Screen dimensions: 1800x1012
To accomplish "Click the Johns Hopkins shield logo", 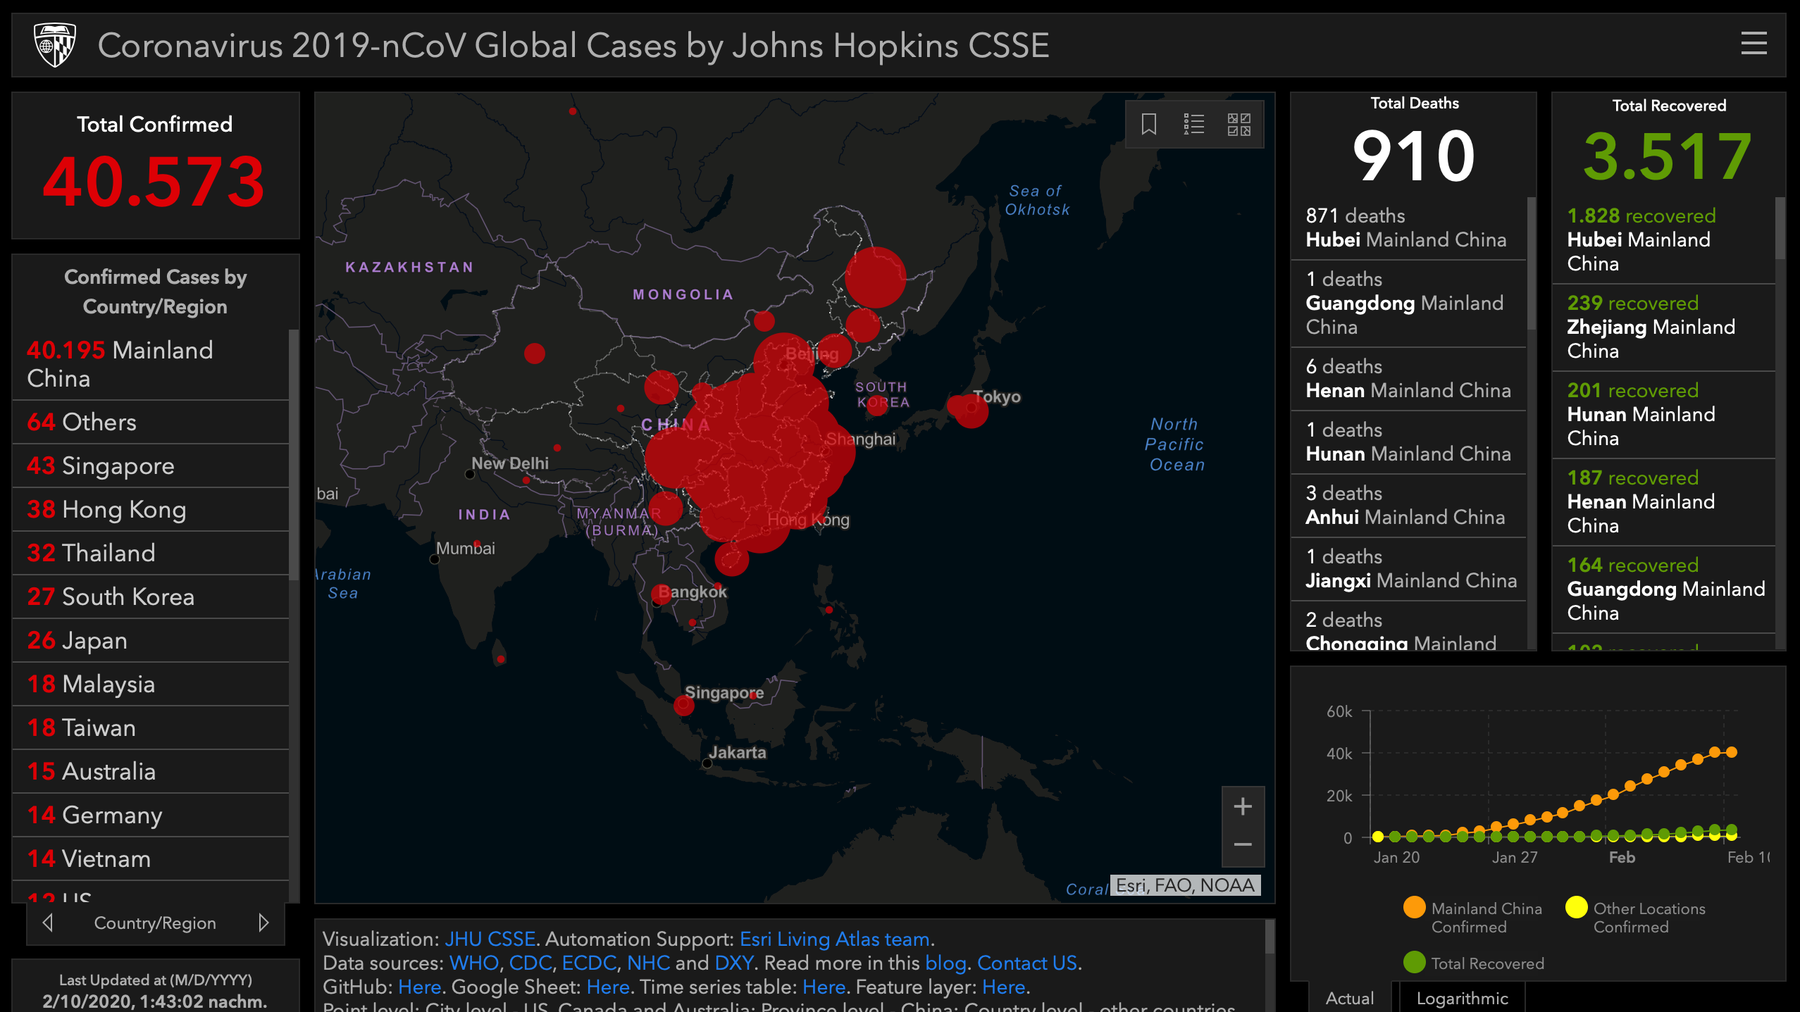I will click(x=55, y=45).
